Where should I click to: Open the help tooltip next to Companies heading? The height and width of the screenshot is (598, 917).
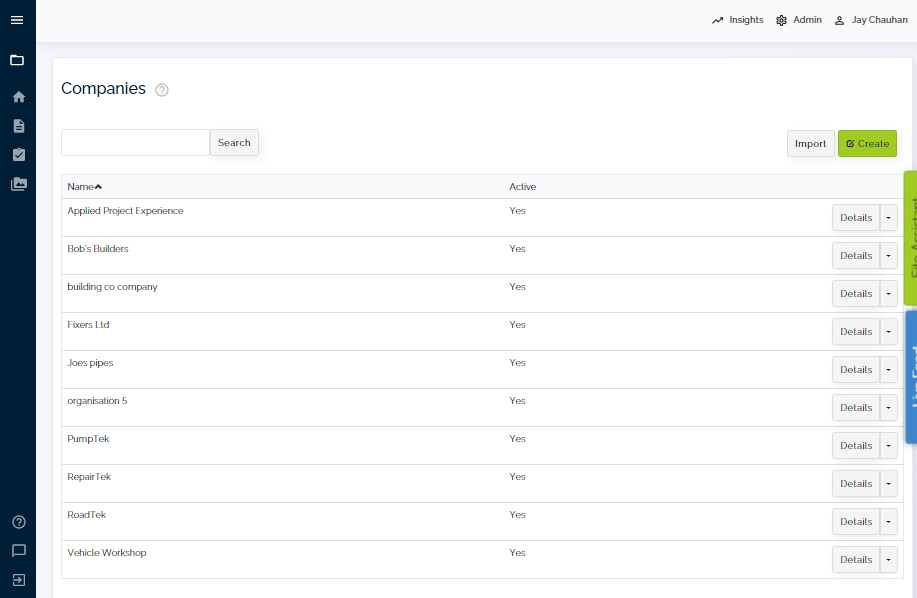point(161,90)
